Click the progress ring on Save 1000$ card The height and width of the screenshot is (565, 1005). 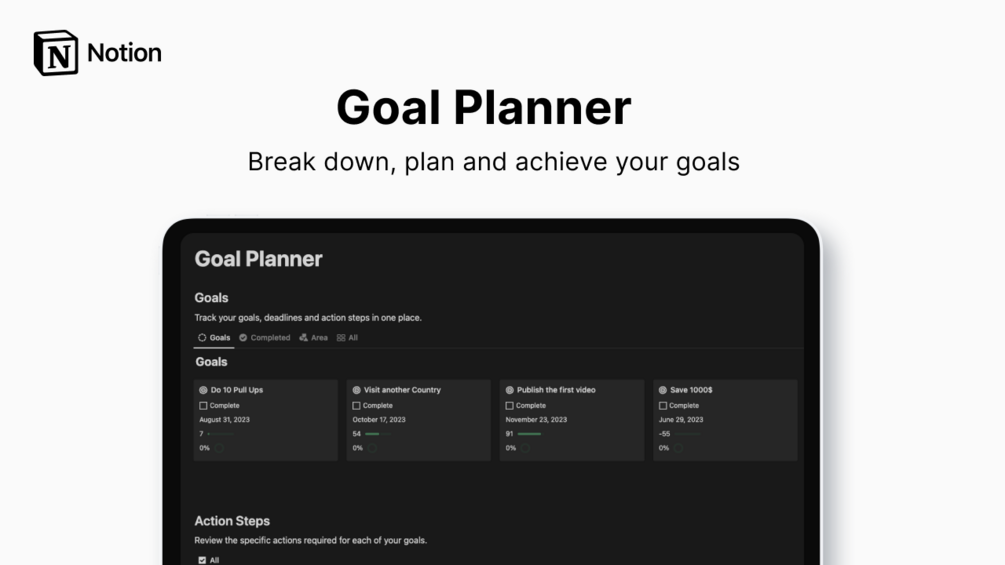(678, 448)
